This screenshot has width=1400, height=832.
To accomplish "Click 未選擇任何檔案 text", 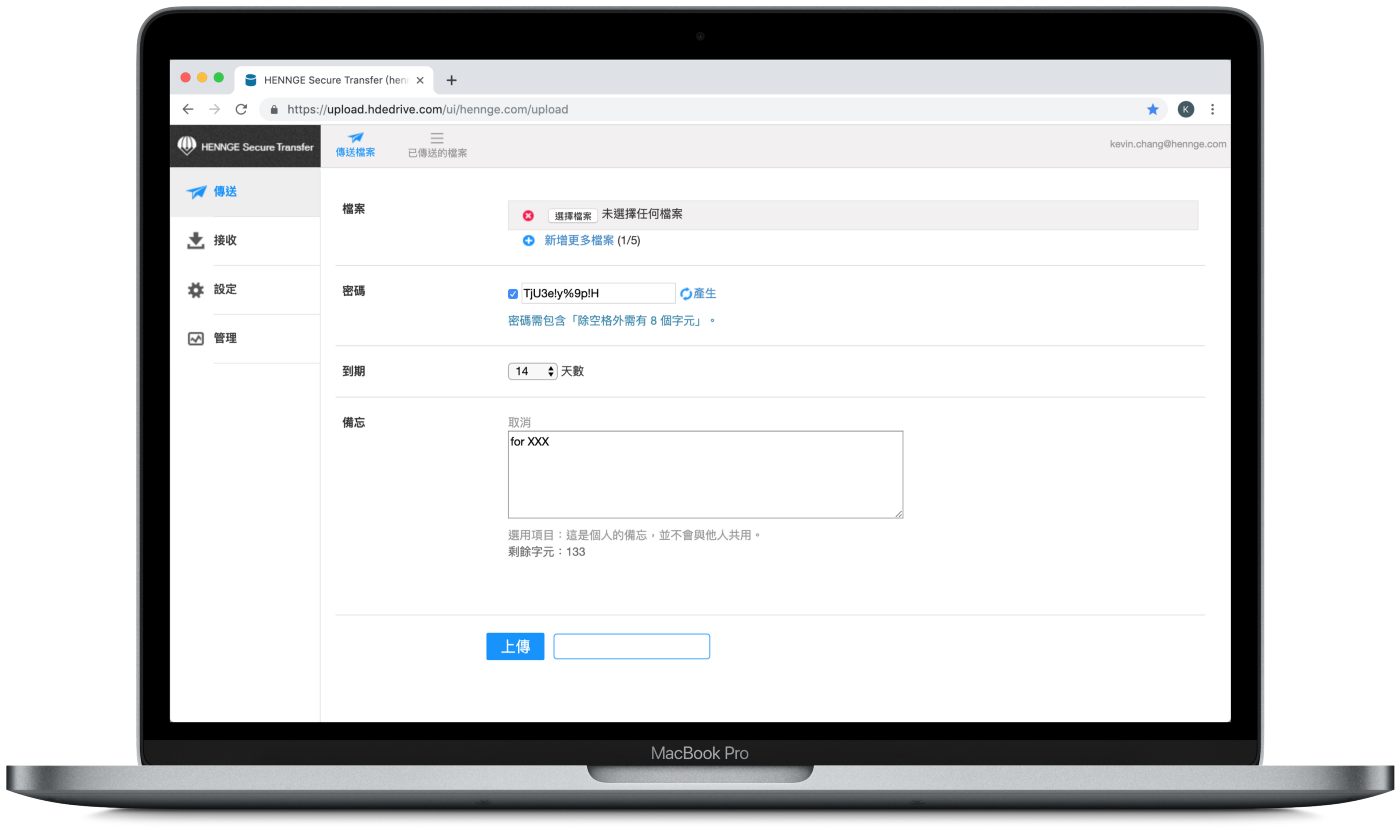I will click(642, 215).
